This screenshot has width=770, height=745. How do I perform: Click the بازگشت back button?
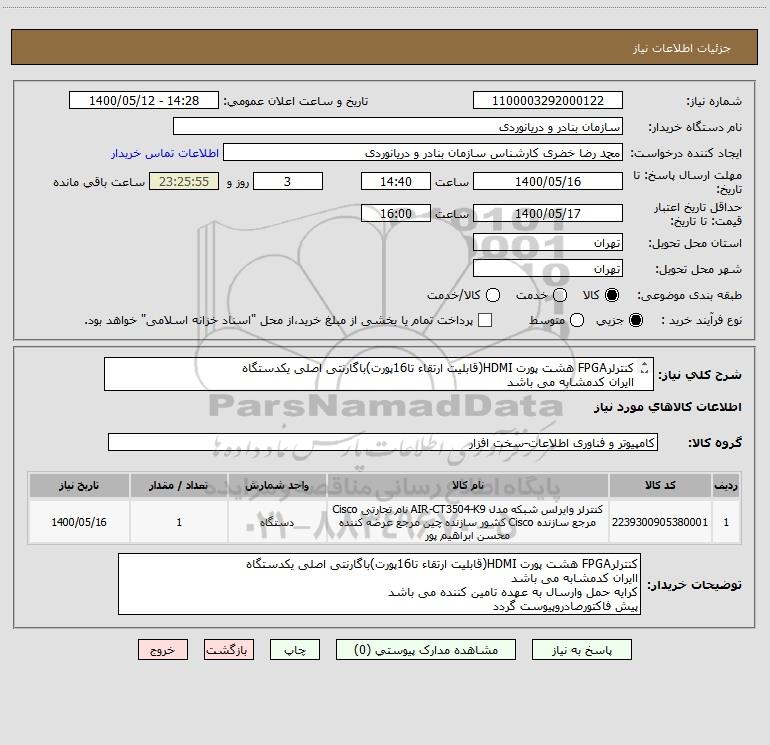229,650
